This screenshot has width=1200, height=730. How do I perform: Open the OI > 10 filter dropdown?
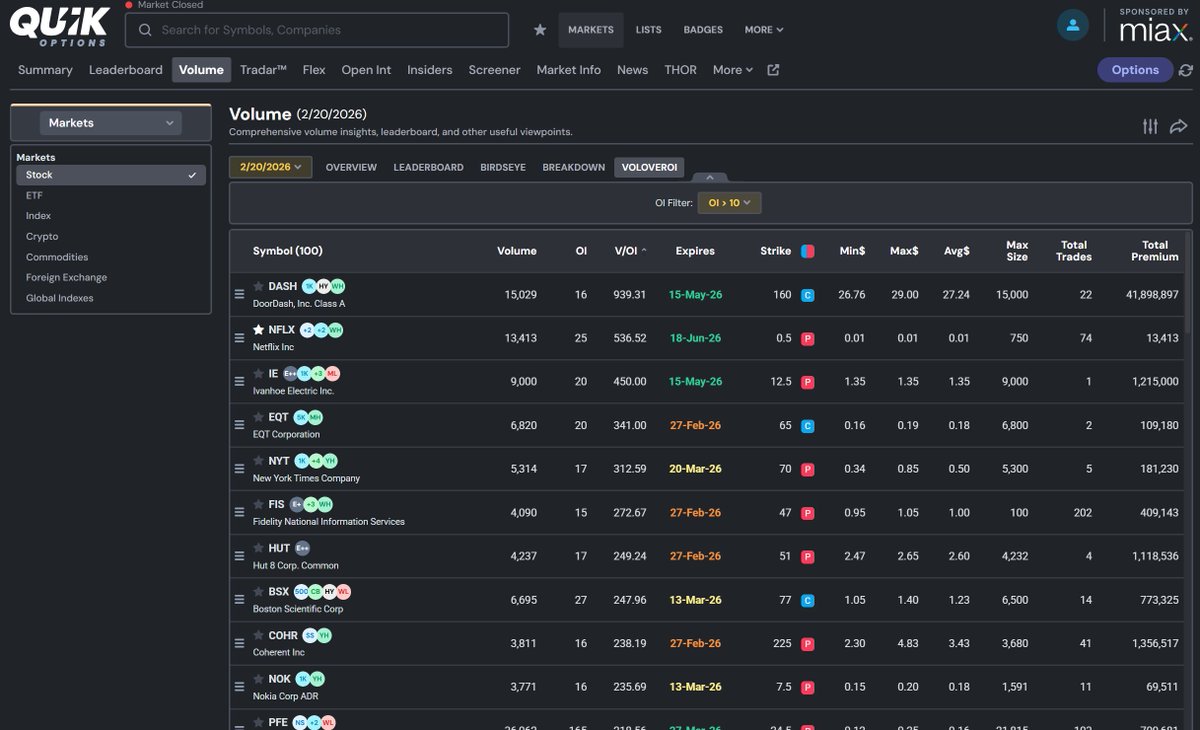point(729,203)
